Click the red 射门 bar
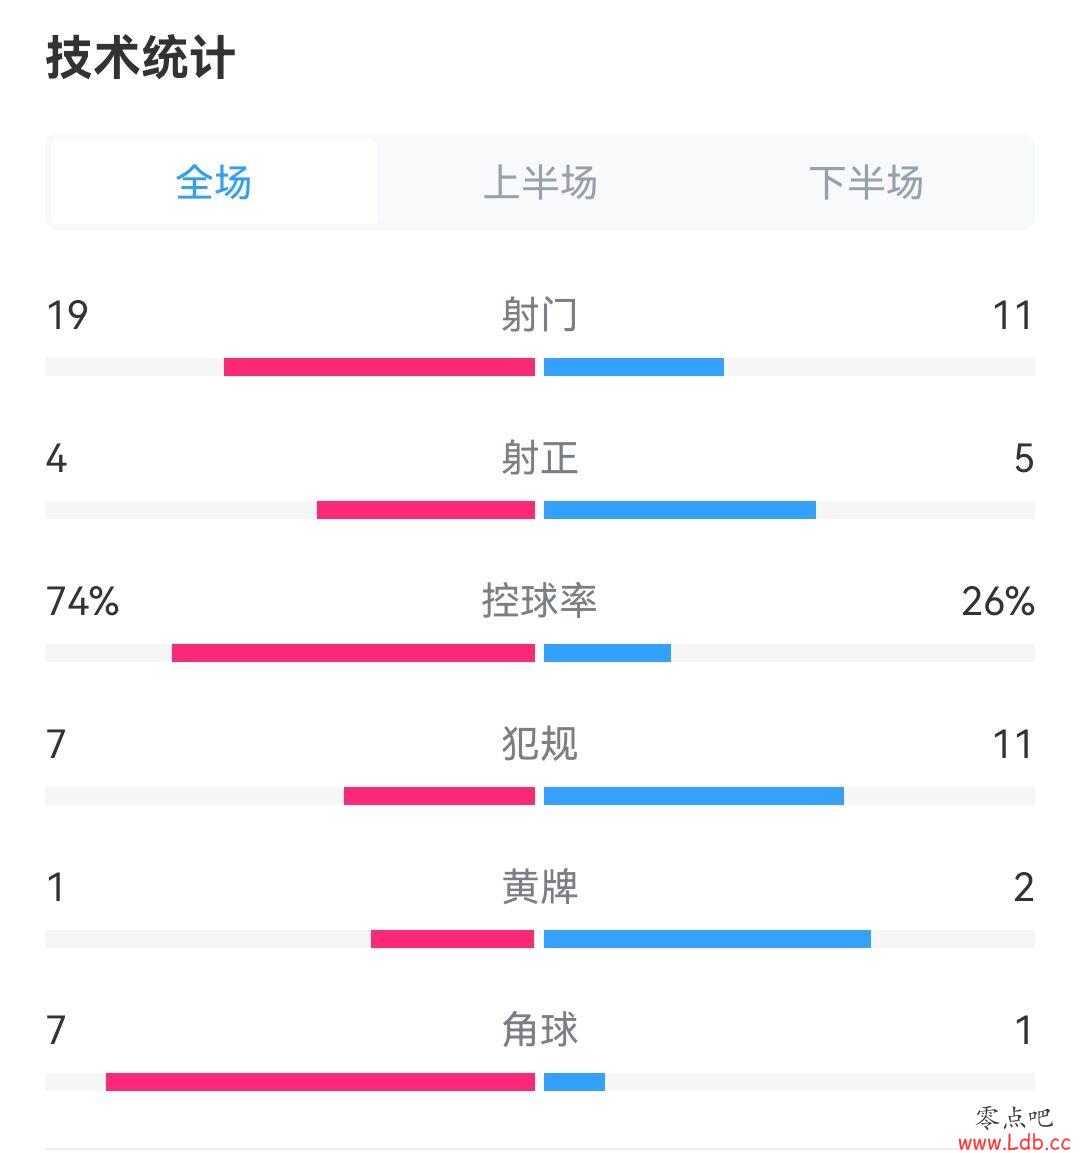This screenshot has width=1080, height=1153. [379, 367]
